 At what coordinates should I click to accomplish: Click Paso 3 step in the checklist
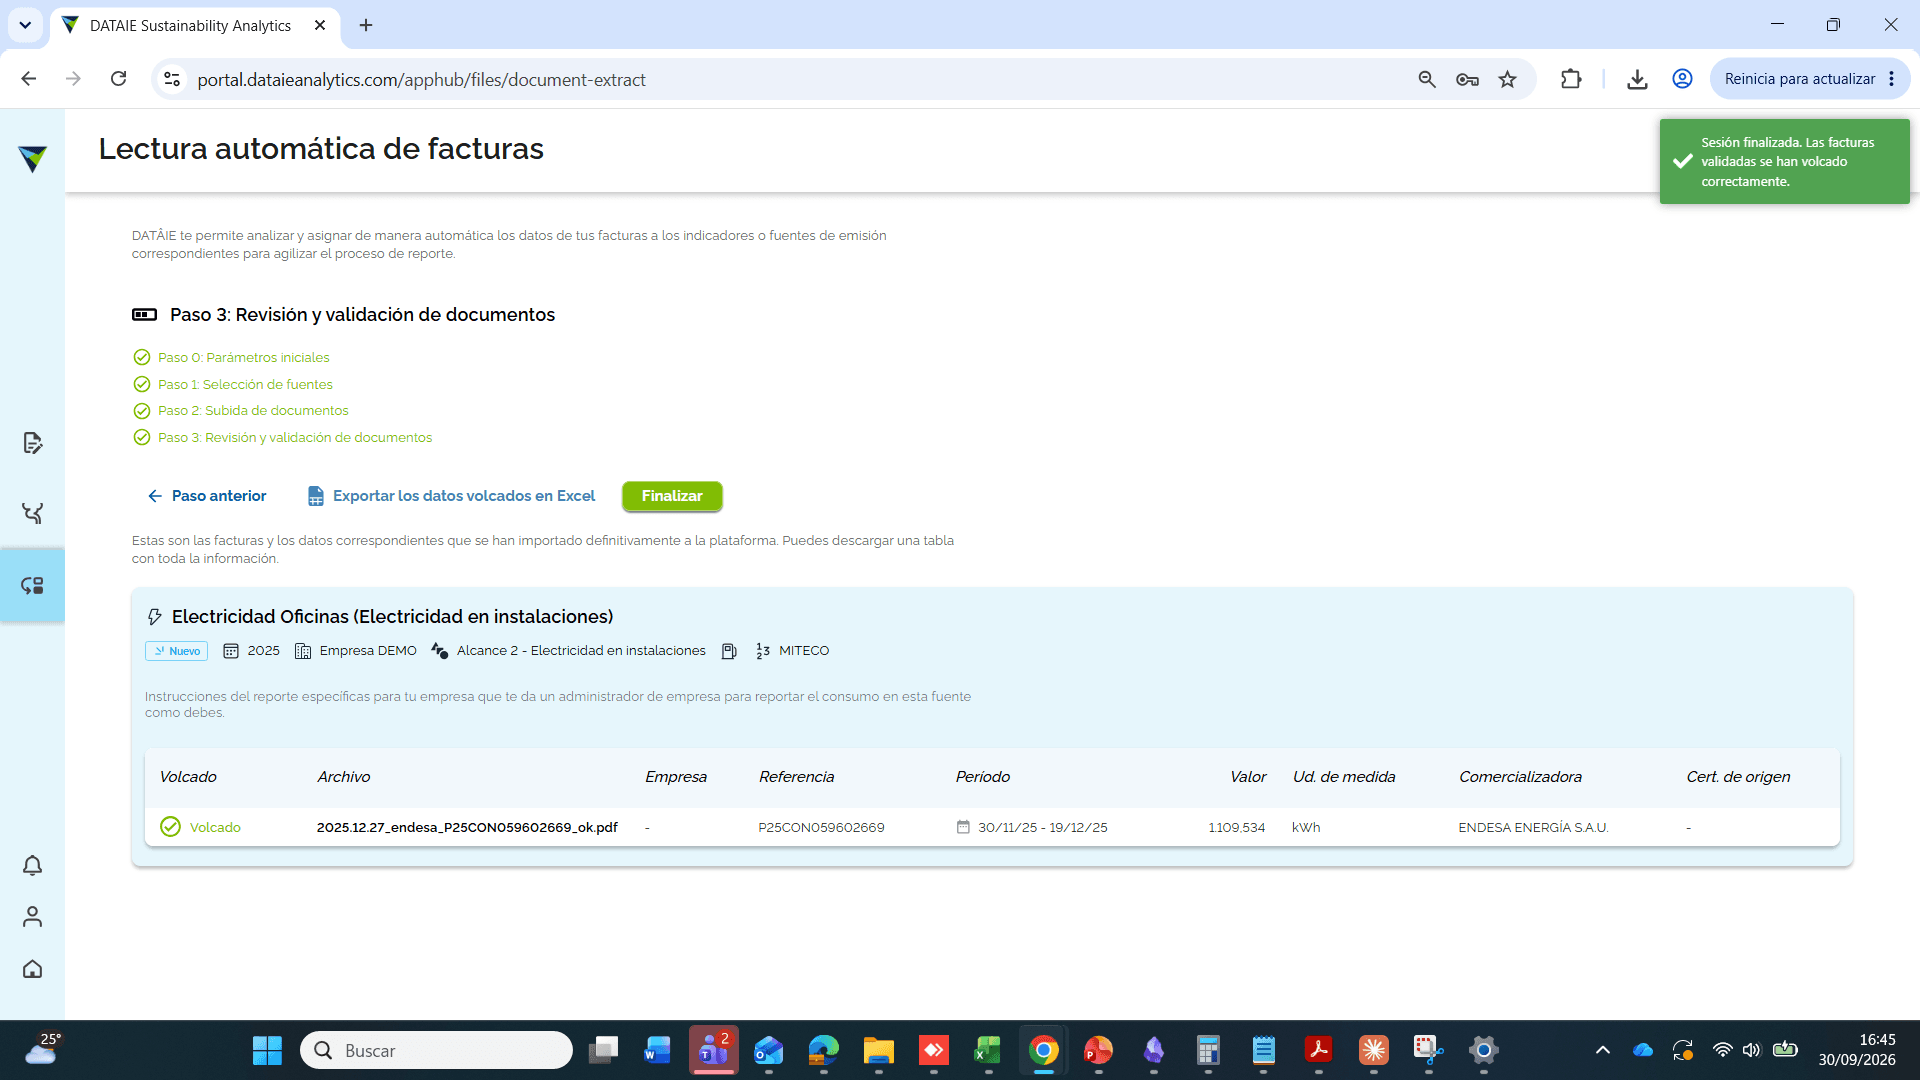click(x=295, y=438)
